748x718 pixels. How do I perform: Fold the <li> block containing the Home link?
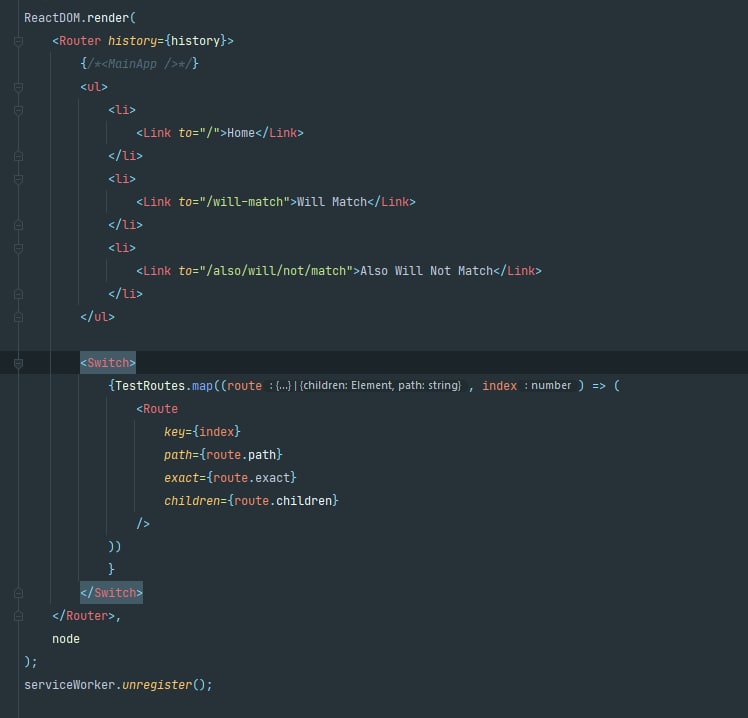pos(19,111)
